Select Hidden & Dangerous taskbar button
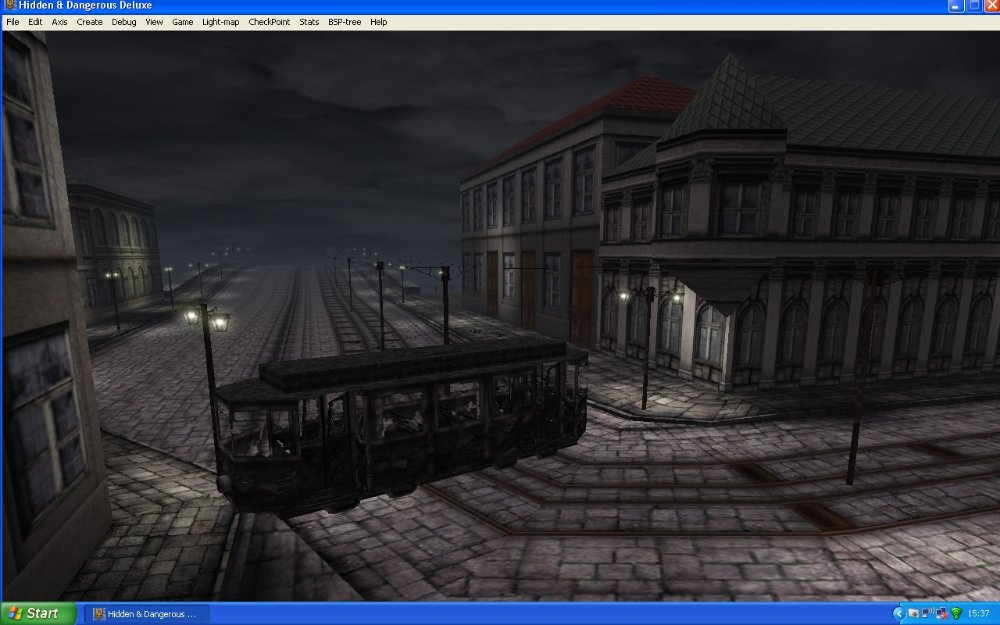 tap(146, 614)
